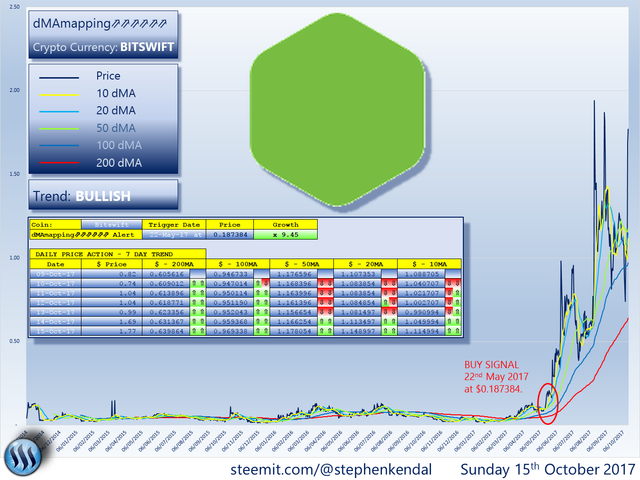Click the $ - 20MA column header
Screen dimensions: 640x480
coord(365,264)
